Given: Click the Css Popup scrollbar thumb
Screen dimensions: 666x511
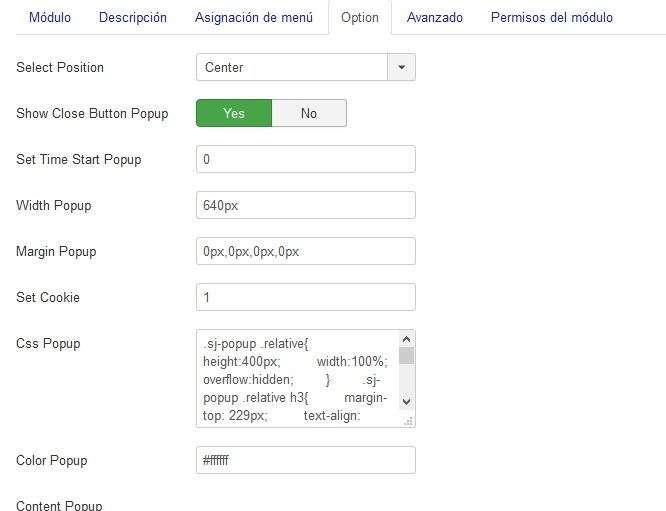Looking at the screenshot, I should tap(406, 356).
